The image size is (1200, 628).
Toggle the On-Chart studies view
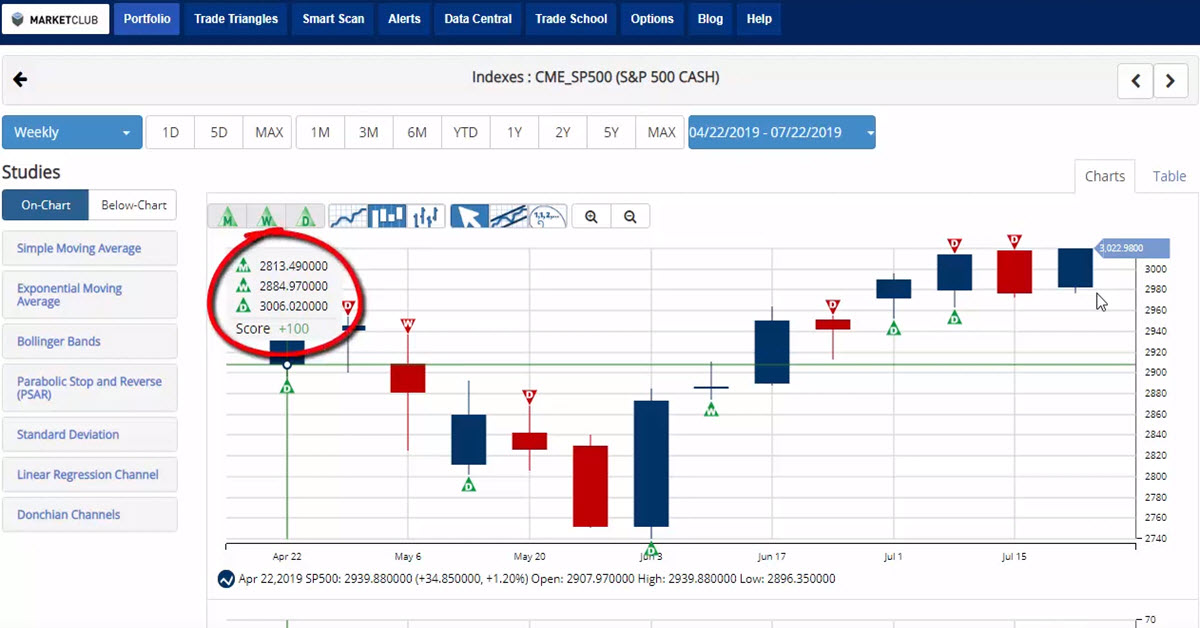coord(45,204)
